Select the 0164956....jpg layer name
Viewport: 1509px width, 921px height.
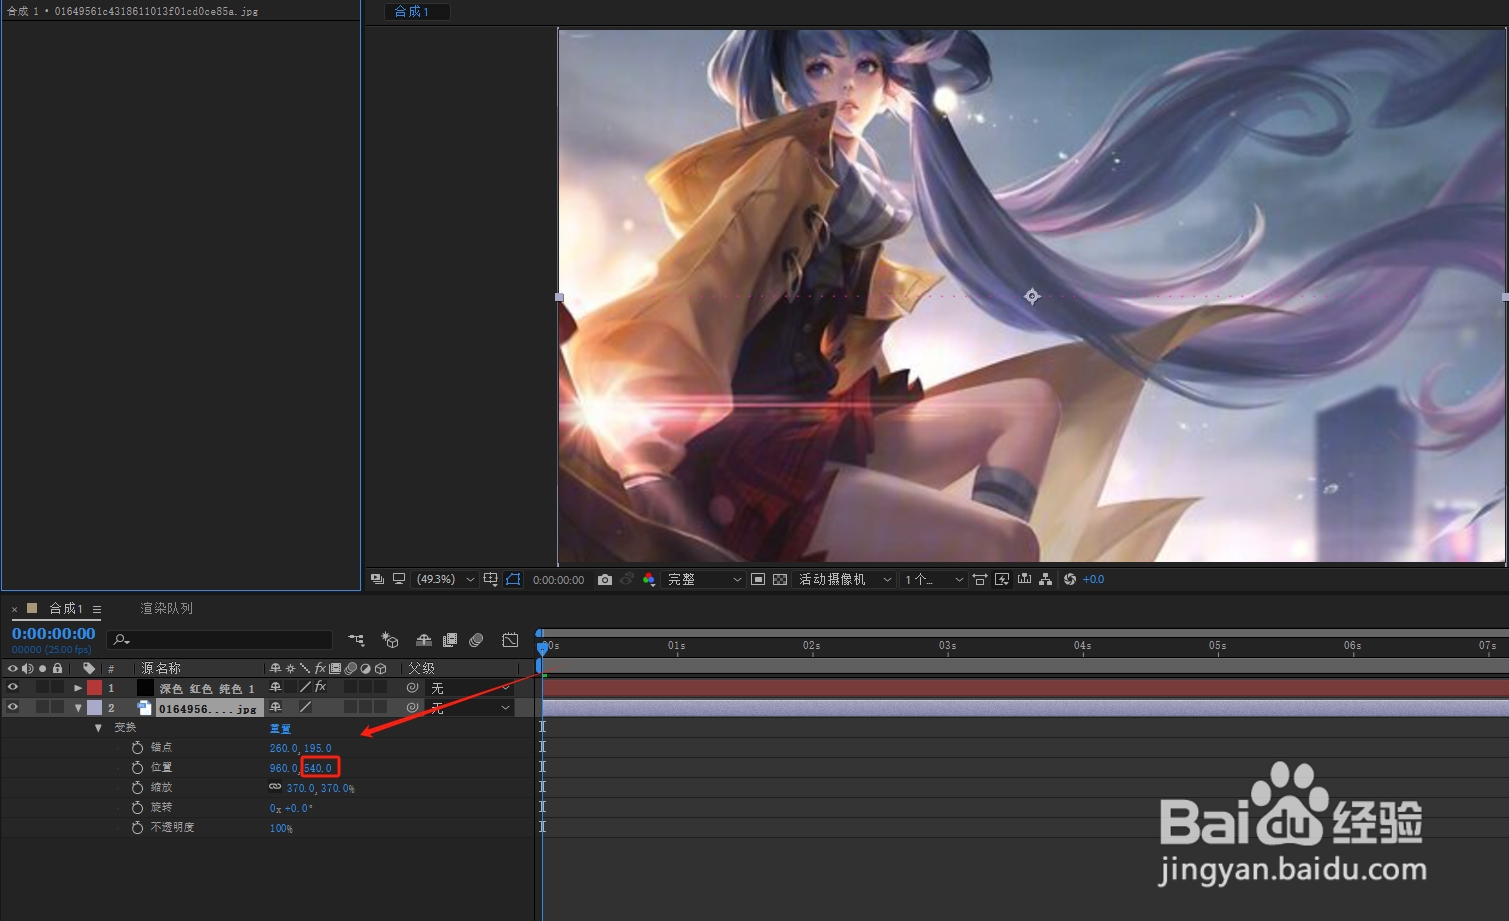click(208, 708)
